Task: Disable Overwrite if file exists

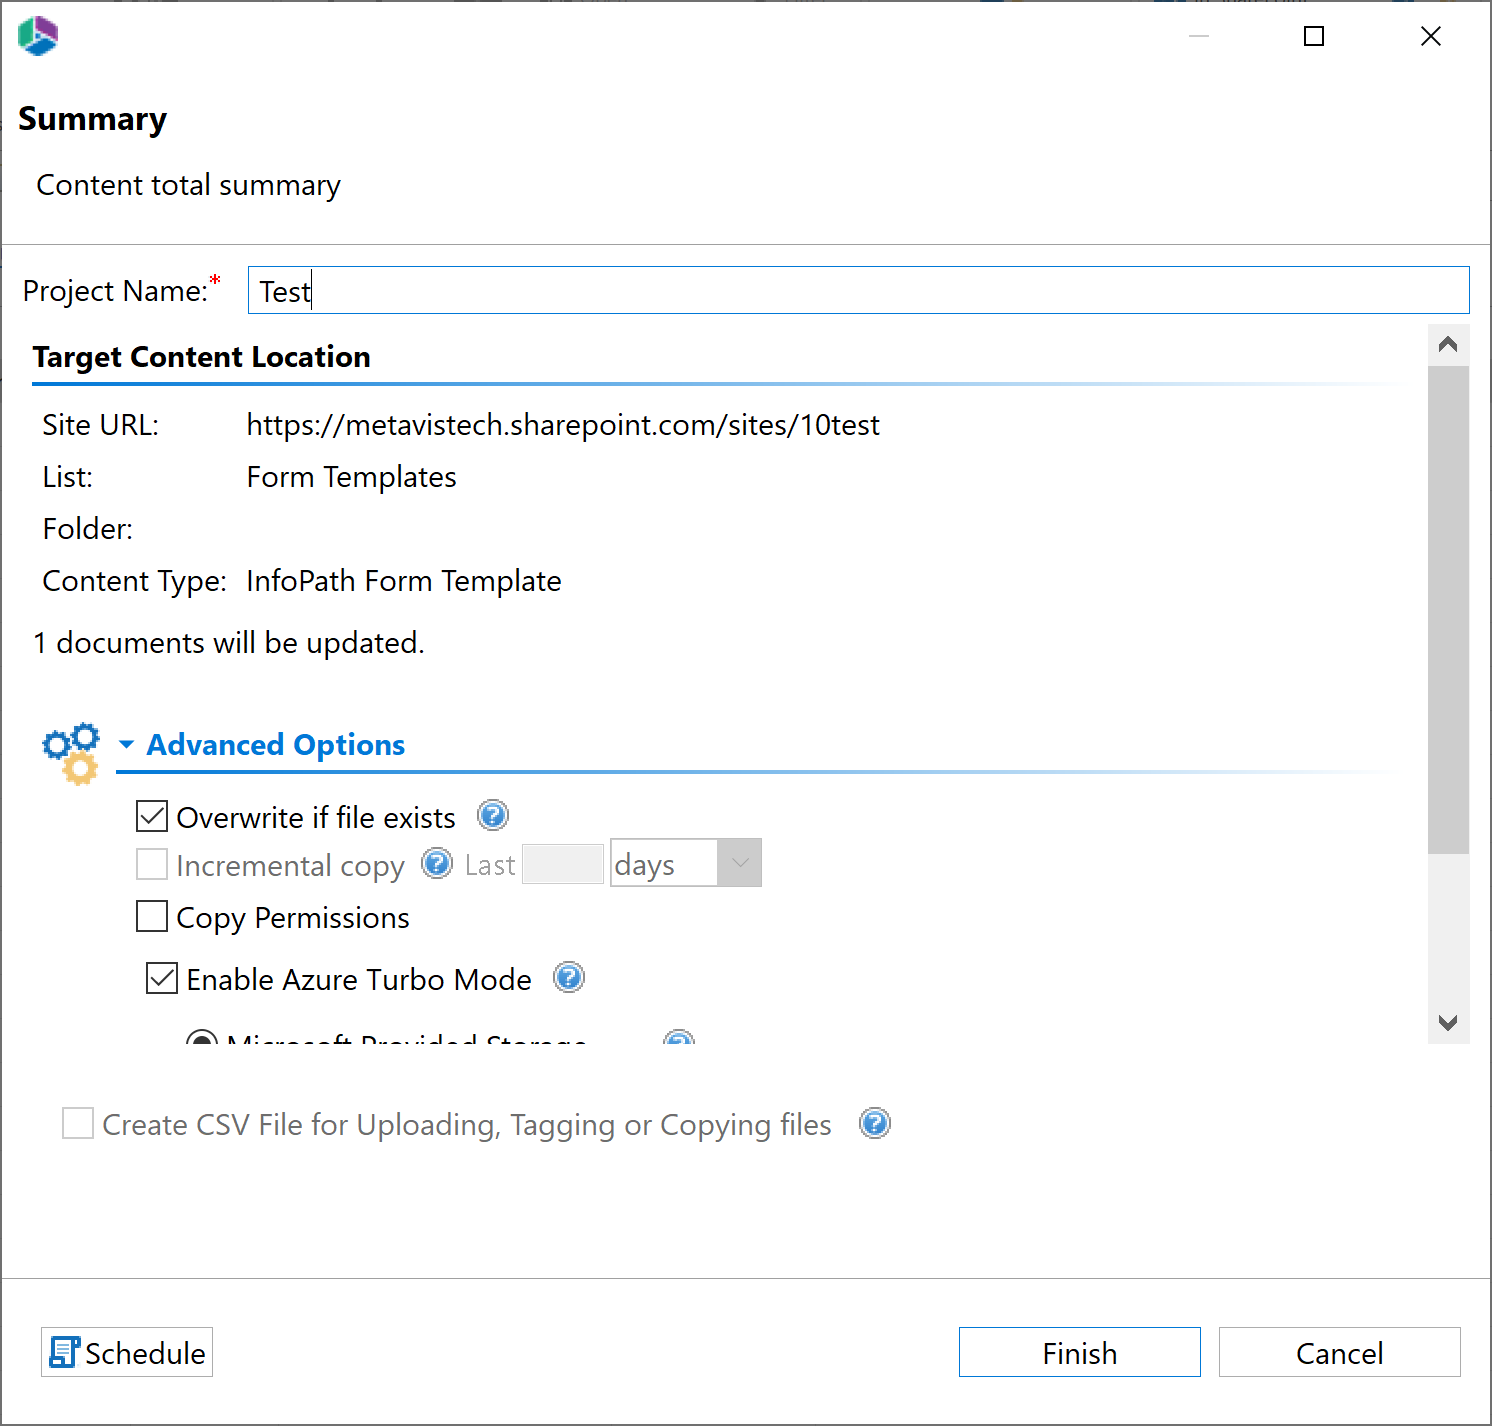Action: click(x=151, y=815)
